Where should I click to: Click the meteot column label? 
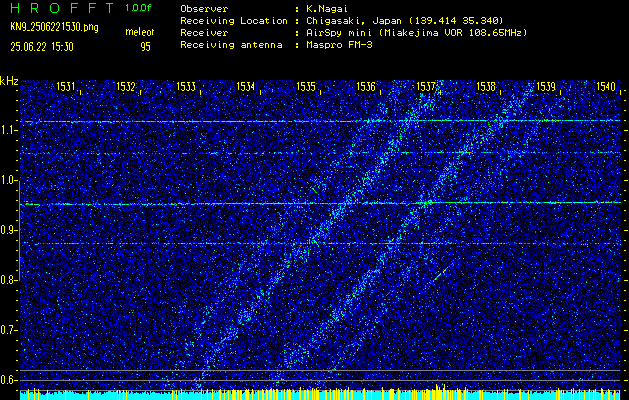tap(140, 32)
